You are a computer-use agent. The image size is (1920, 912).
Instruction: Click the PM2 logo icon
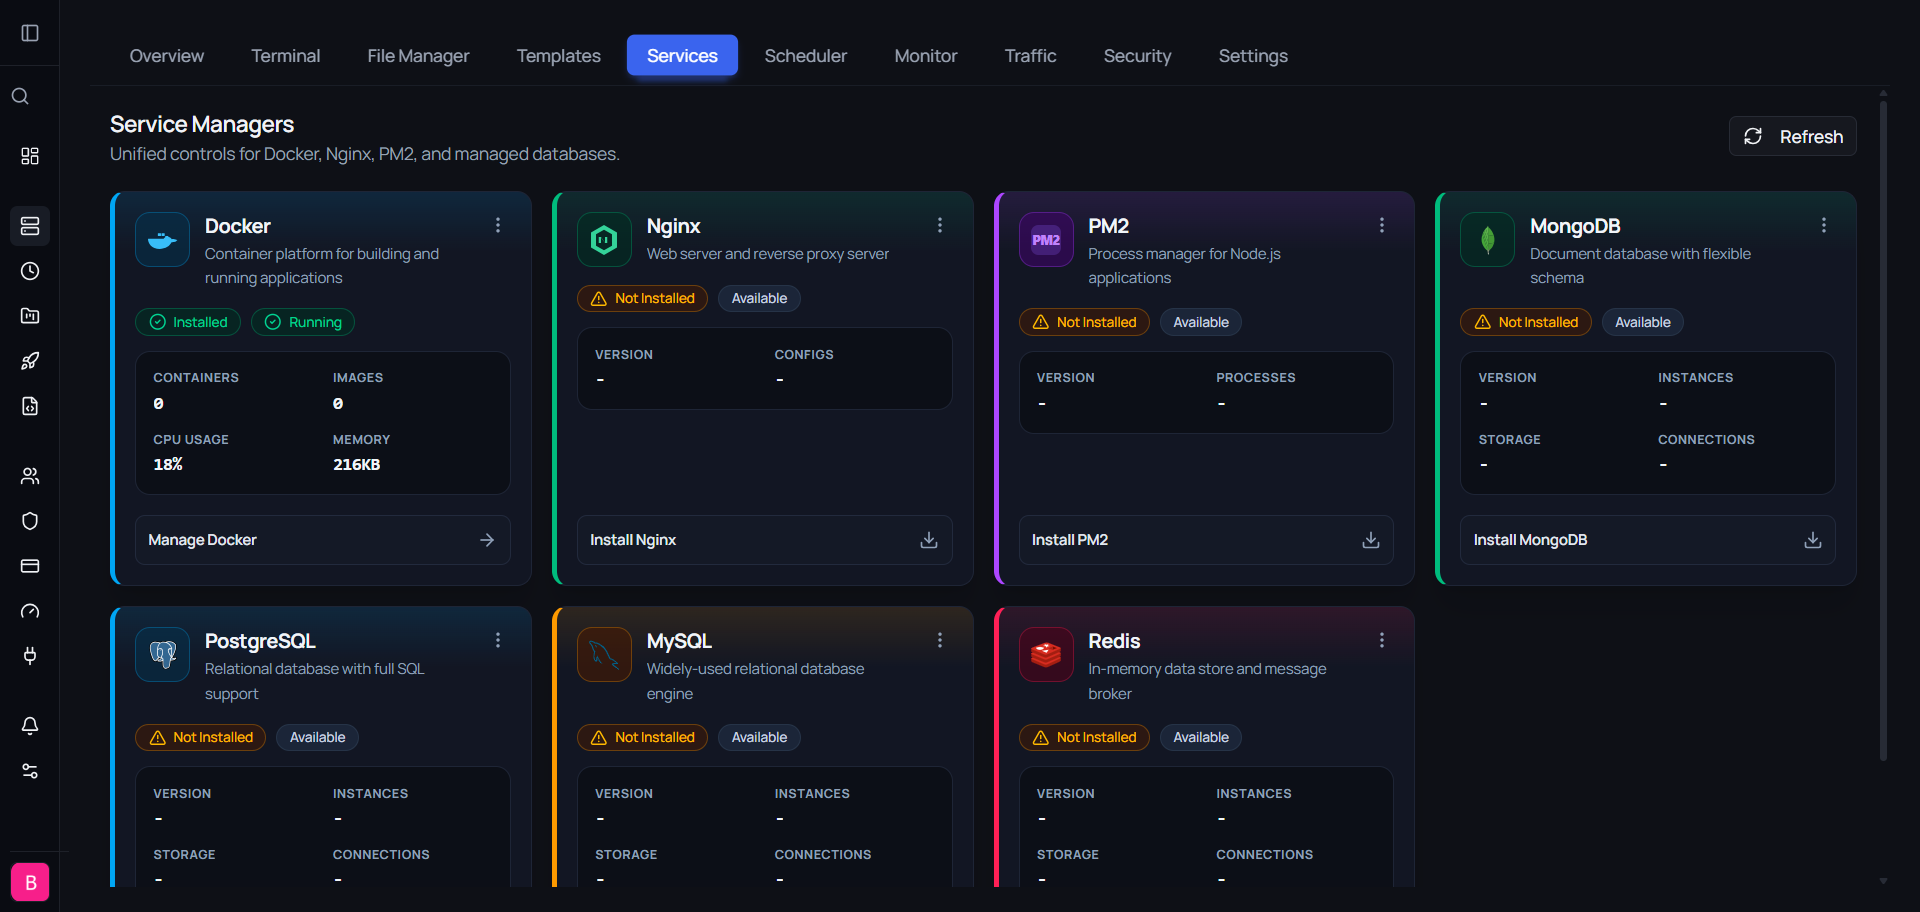(x=1046, y=240)
